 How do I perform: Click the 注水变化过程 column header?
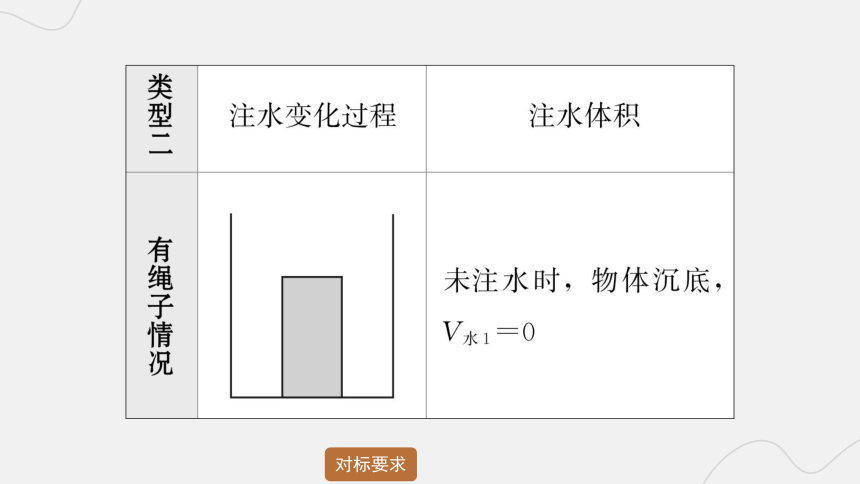tap(312, 116)
